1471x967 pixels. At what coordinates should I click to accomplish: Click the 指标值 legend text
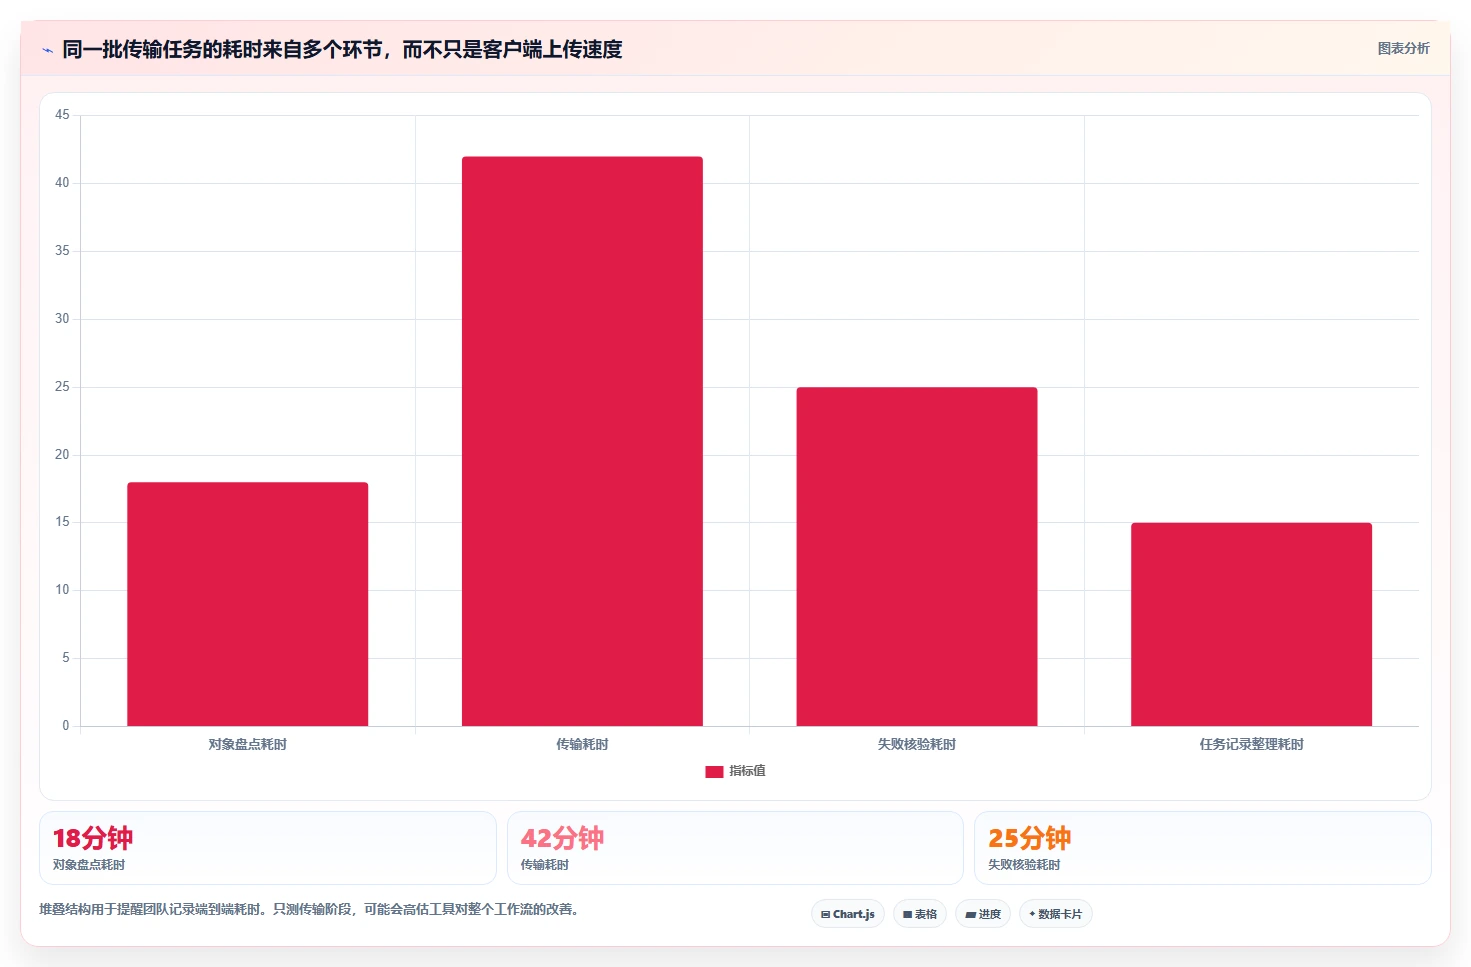click(x=747, y=771)
